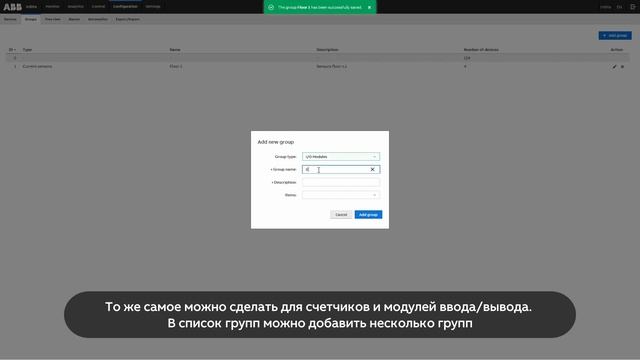Viewport: 640px width, 360px height.
Task: Click the Add group button above the table
Action: pyautogui.click(x=615, y=36)
